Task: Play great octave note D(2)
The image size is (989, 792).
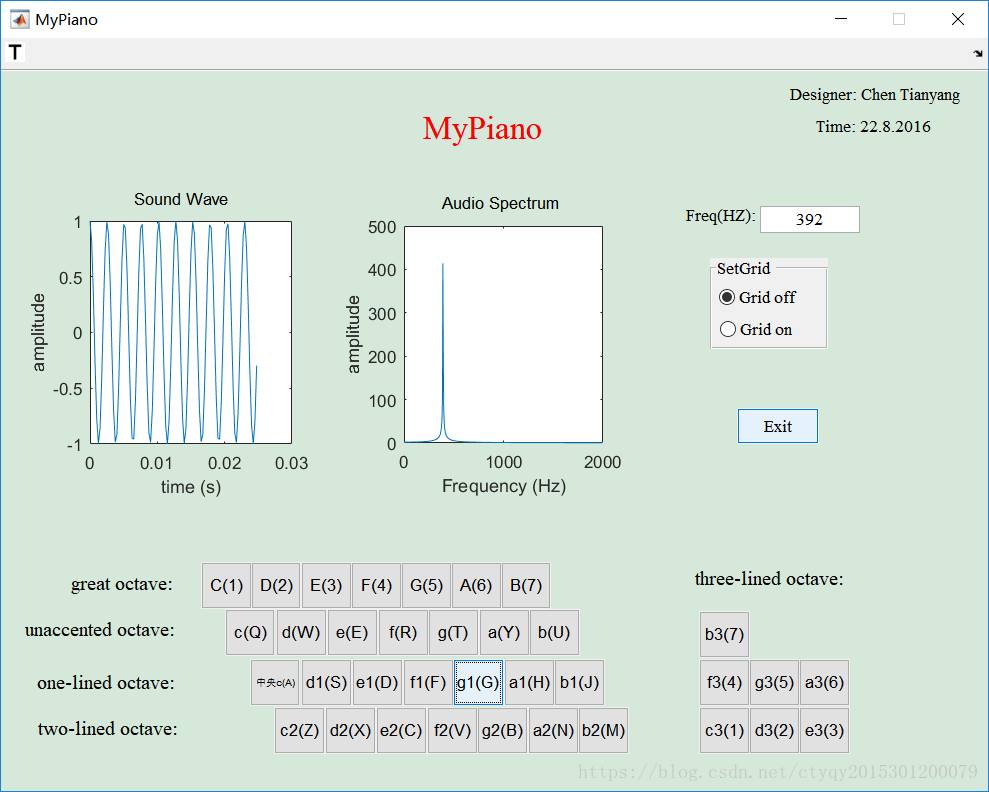Action: 276,585
